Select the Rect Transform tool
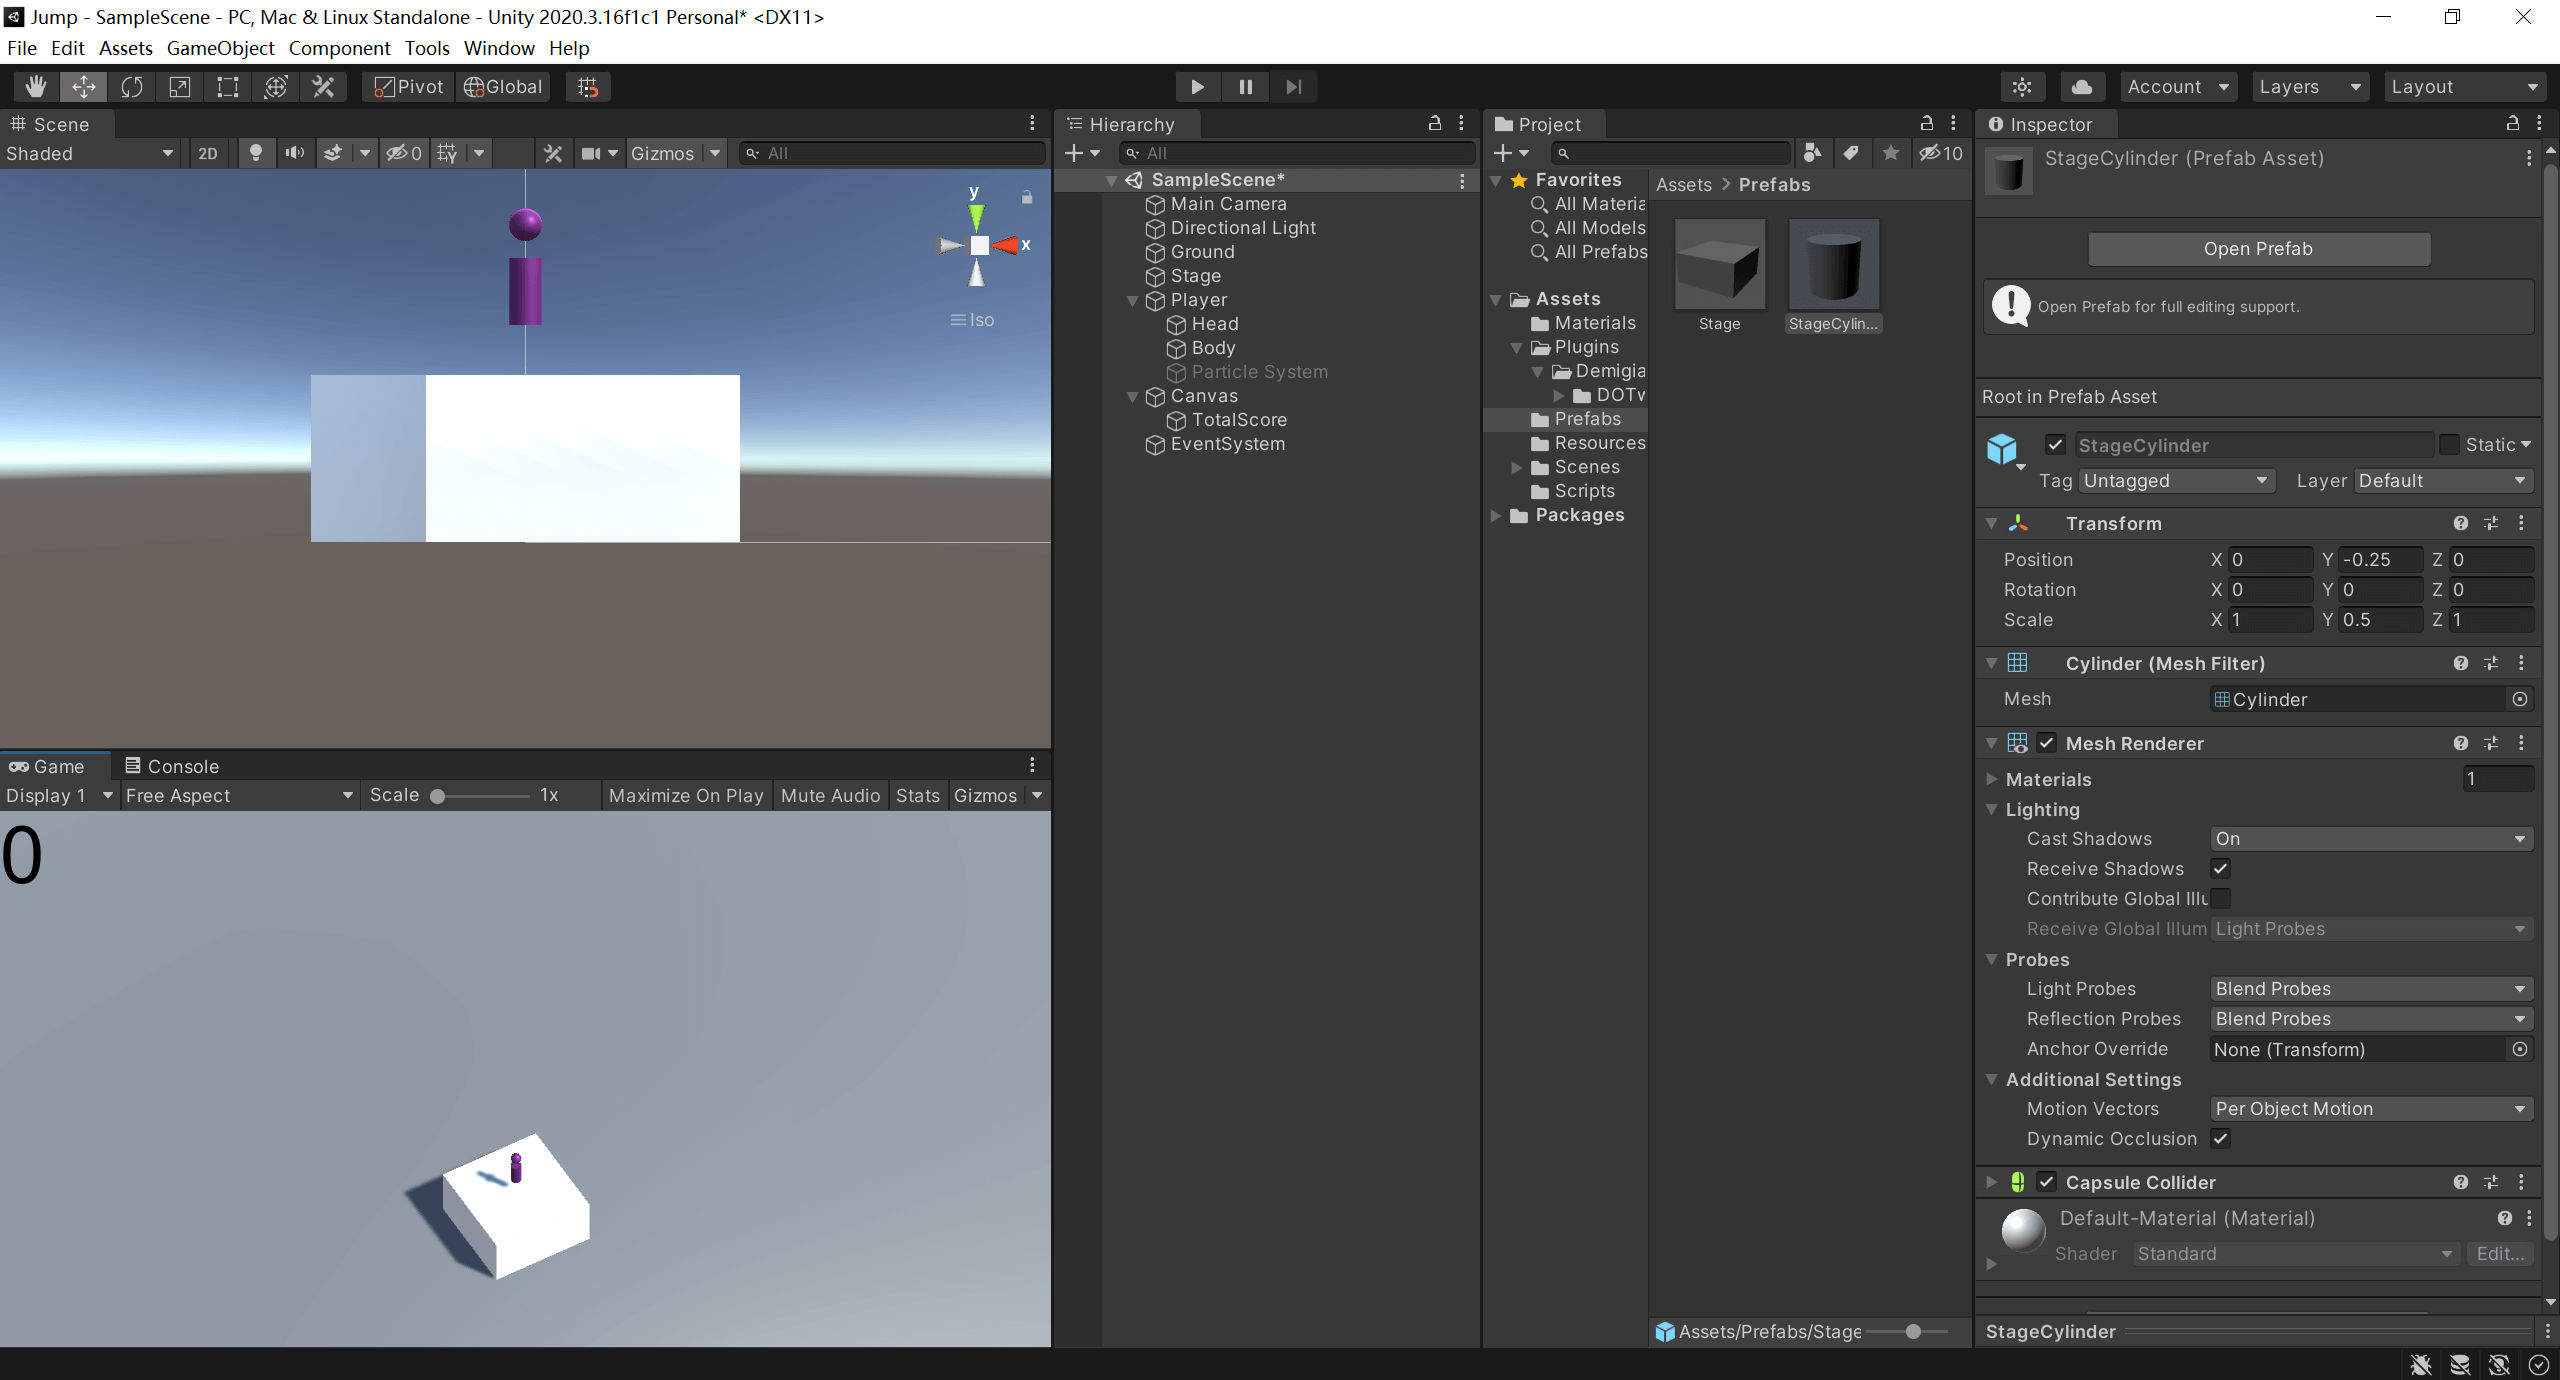 (228, 87)
